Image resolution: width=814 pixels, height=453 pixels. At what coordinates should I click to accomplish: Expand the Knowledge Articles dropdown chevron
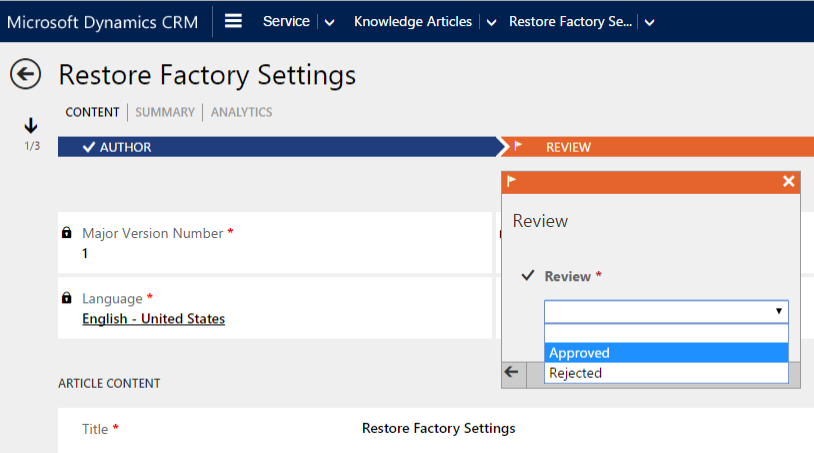click(x=491, y=22)
